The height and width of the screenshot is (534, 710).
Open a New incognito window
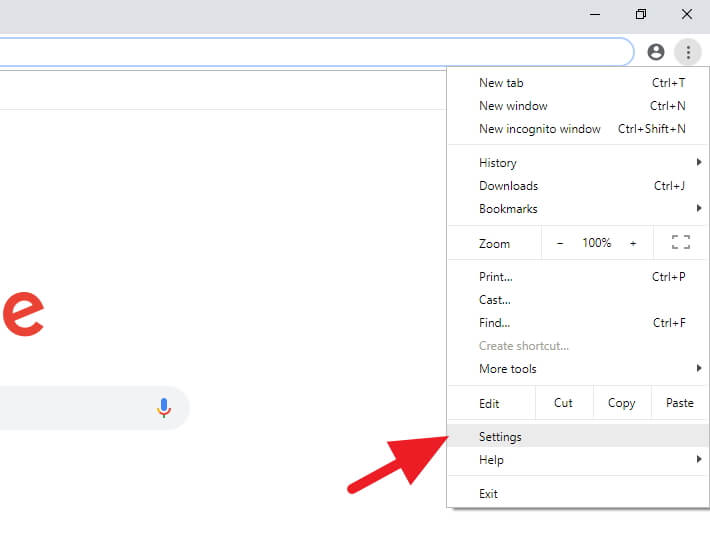(578, 129)
